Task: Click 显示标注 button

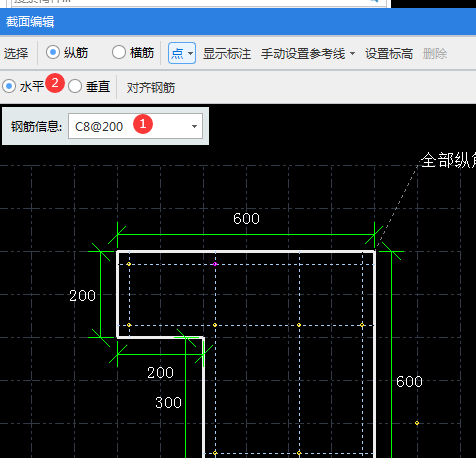Action: click(227, 53)
